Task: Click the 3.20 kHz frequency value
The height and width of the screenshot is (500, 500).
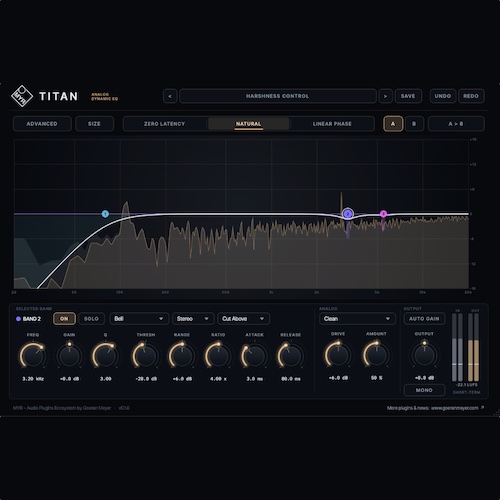Action: point(33,379)
